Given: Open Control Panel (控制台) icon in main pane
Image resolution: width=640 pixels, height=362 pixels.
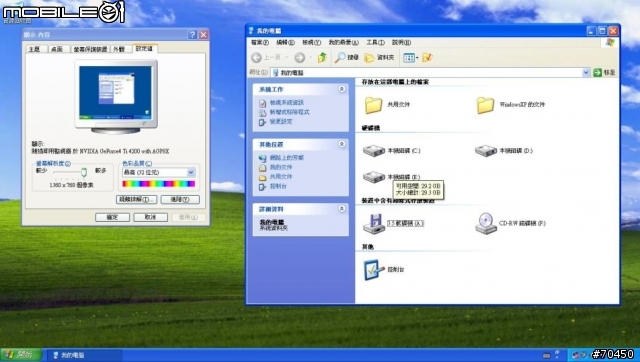Looking at the screenshot, I should click(x=384, y=270).
